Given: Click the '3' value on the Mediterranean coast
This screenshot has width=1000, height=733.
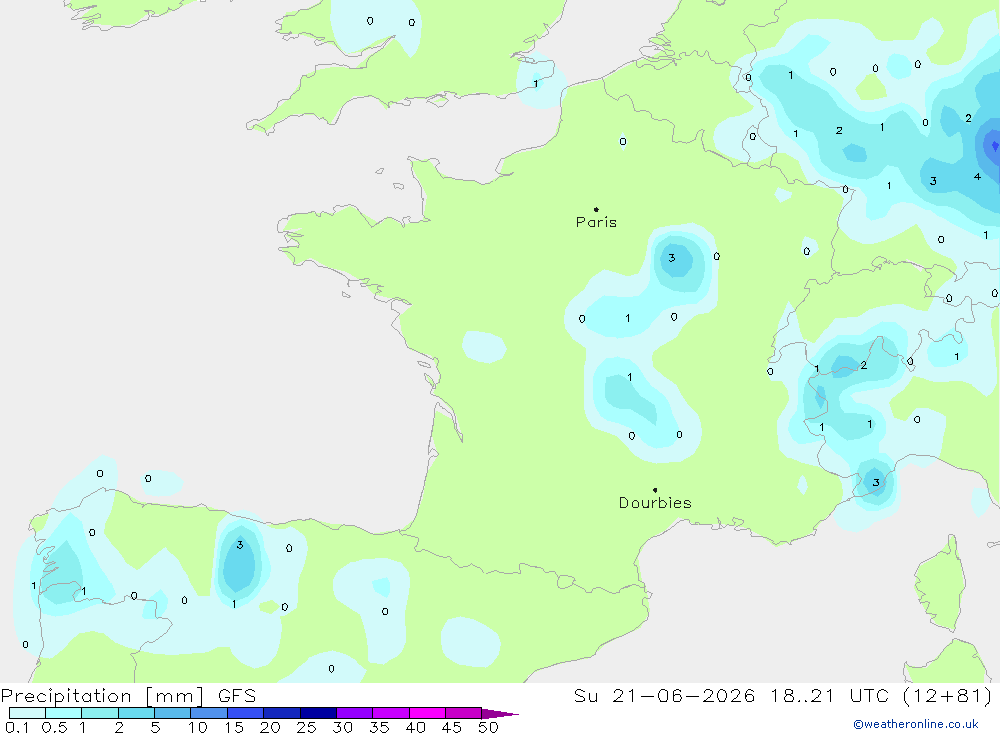Looking at the screenshot, I should [876, 482].
